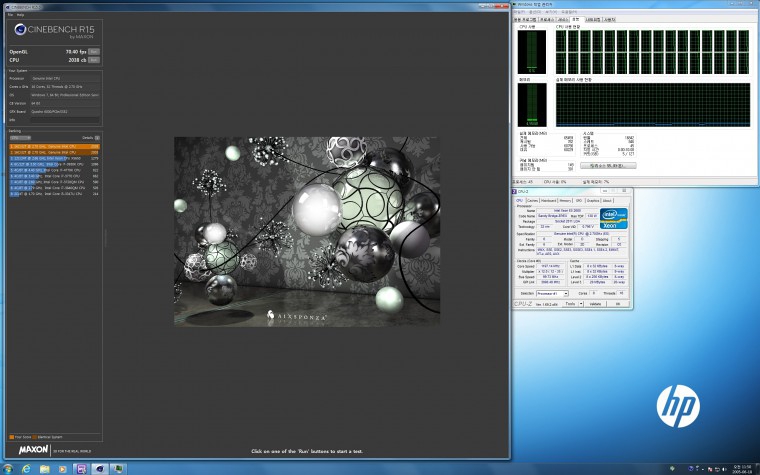Click the Intel Xeon logo in CPU-Z

[x=614, y=219]
